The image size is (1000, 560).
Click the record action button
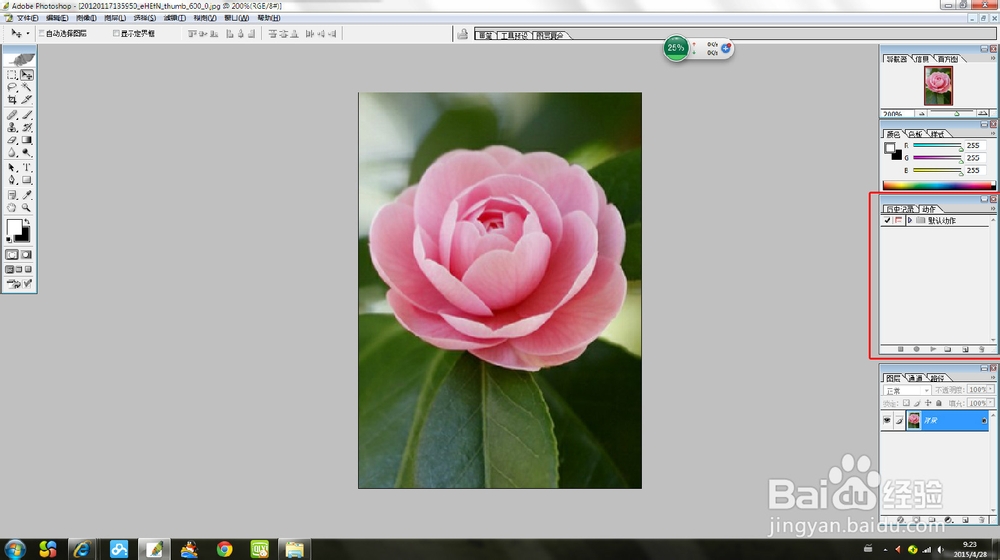[916, 350]
